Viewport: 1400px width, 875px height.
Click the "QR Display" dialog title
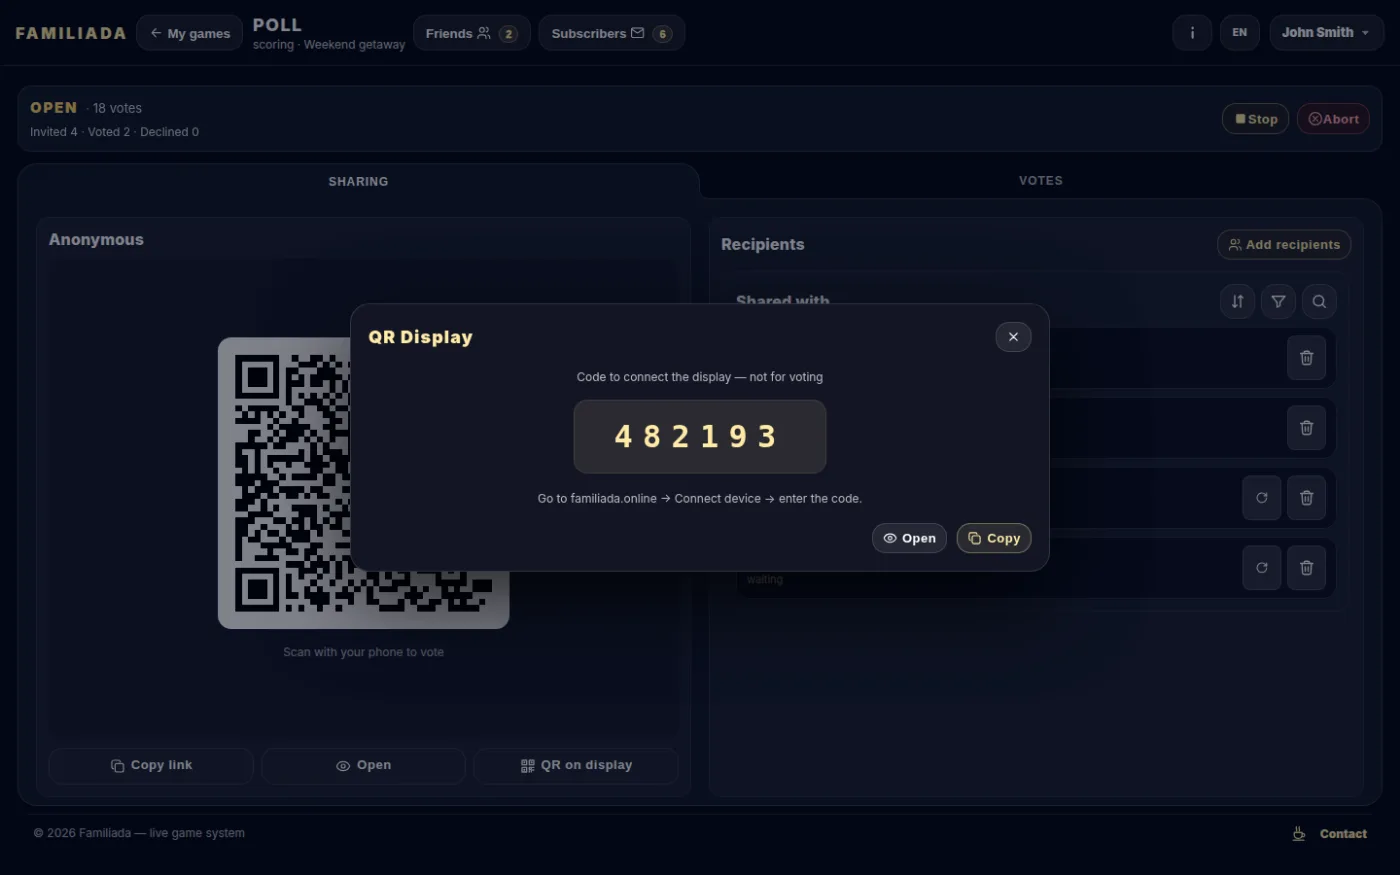(420, 337)
